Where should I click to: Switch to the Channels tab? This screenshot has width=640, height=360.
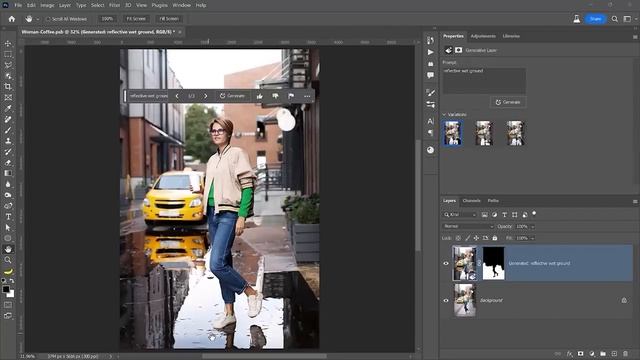[471, 201]
